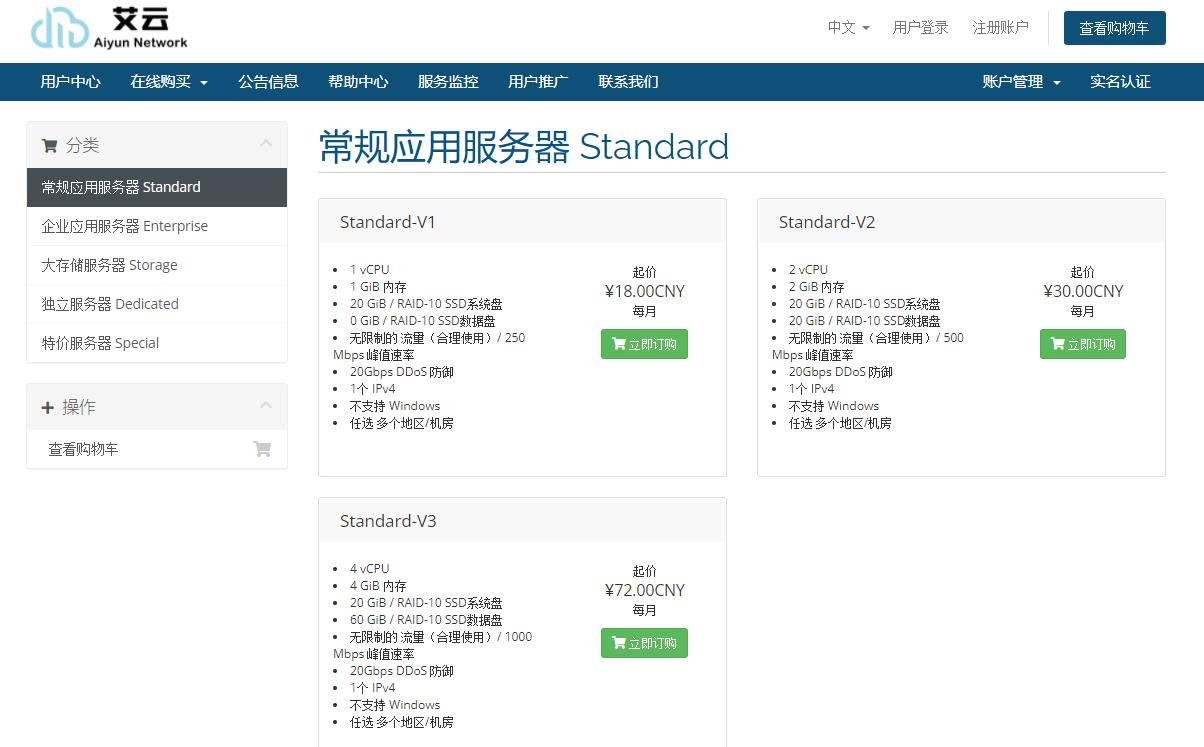Click the 用户登录 link
Viewport: 1204px width, 747px height.
[x=920, y=28]
